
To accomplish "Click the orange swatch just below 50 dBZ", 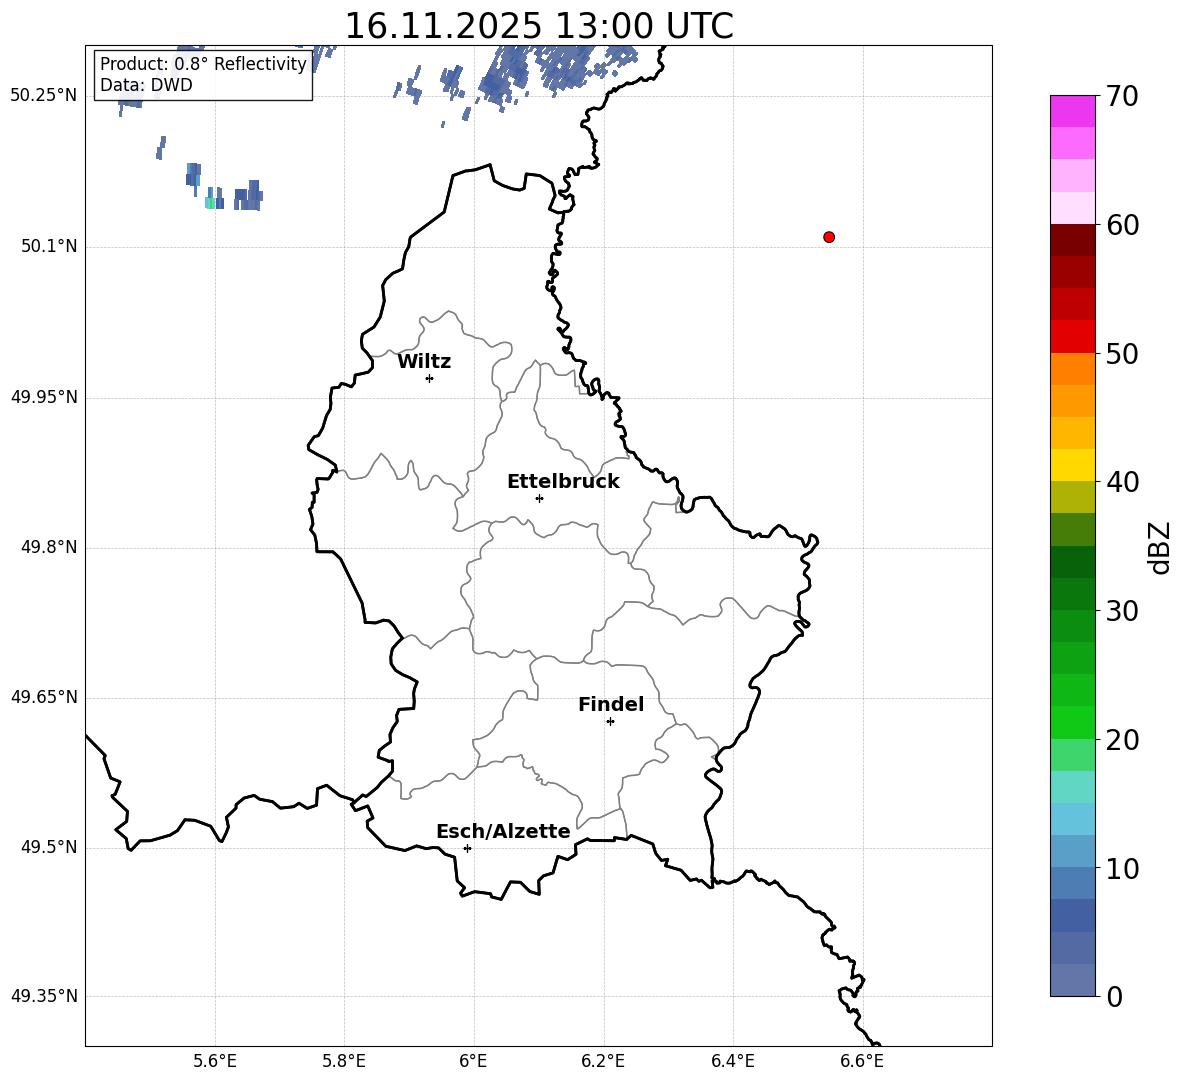I will click(1072, 369).
